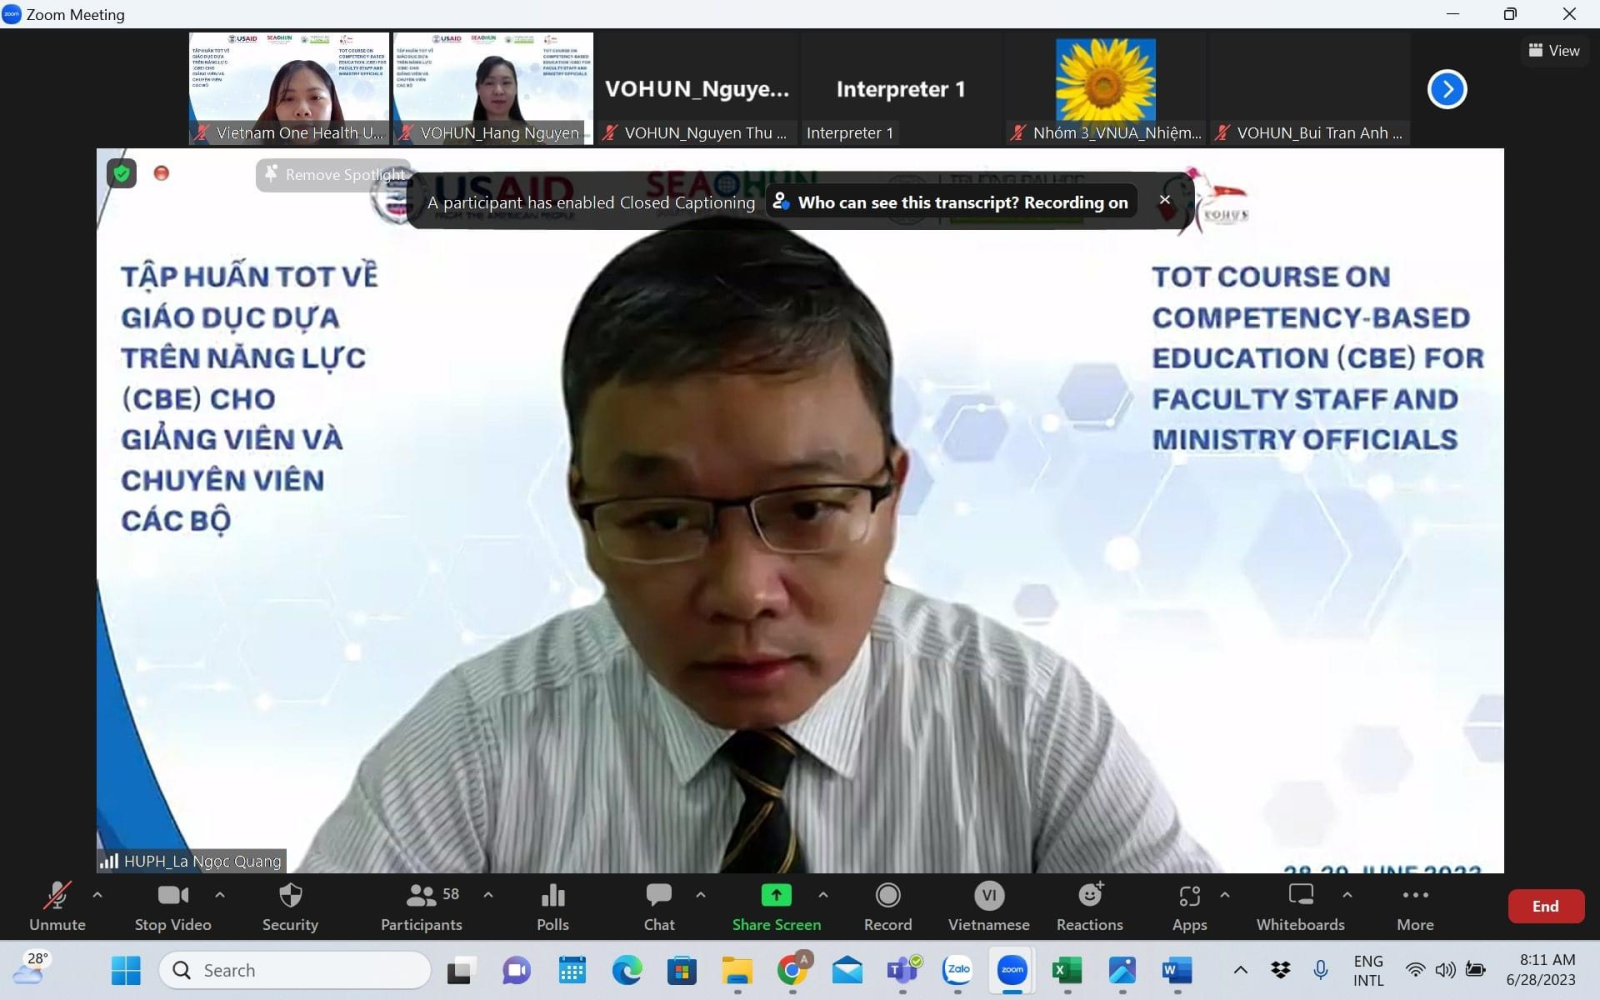1600x1000 pixels.
Task: Open the More options menu
Action: pos(1415,906)
